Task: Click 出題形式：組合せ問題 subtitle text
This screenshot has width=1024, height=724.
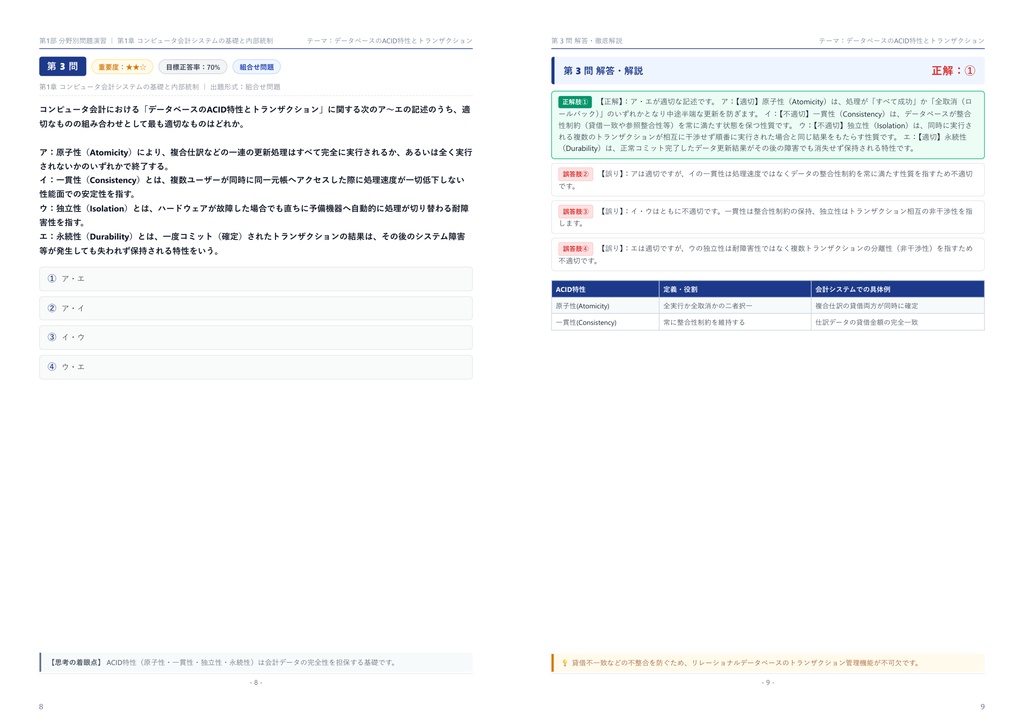Action: click(x=246, y=87)
